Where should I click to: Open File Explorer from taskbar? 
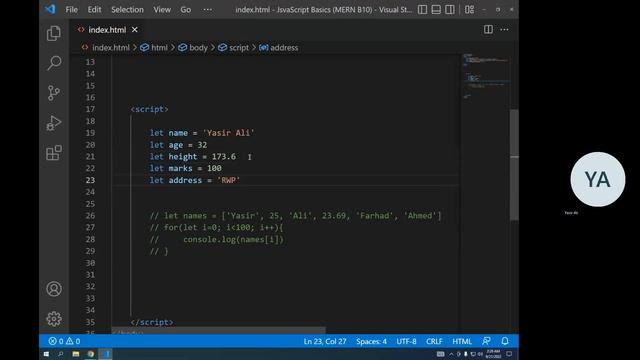click(76, 354)
